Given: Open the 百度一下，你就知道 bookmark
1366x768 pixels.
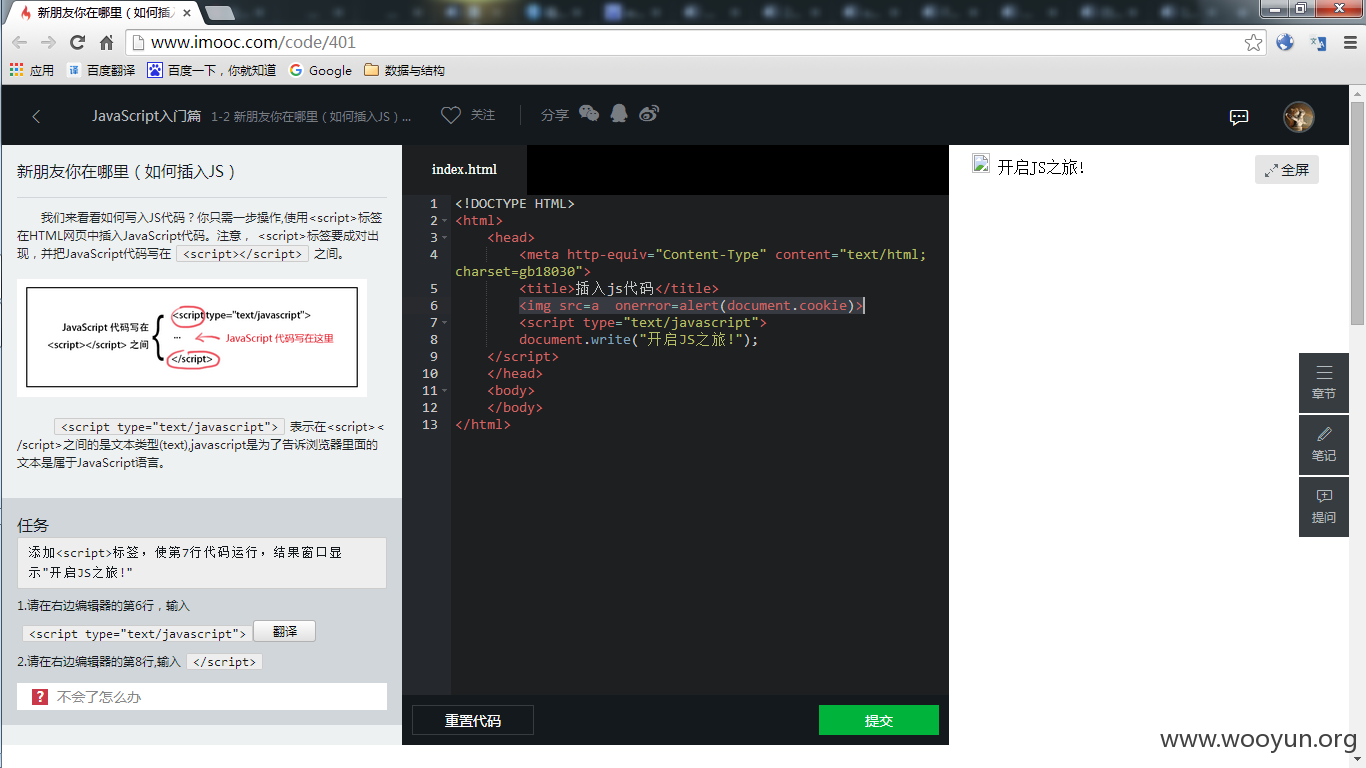Looking at the screenshot, I should 212,70.
